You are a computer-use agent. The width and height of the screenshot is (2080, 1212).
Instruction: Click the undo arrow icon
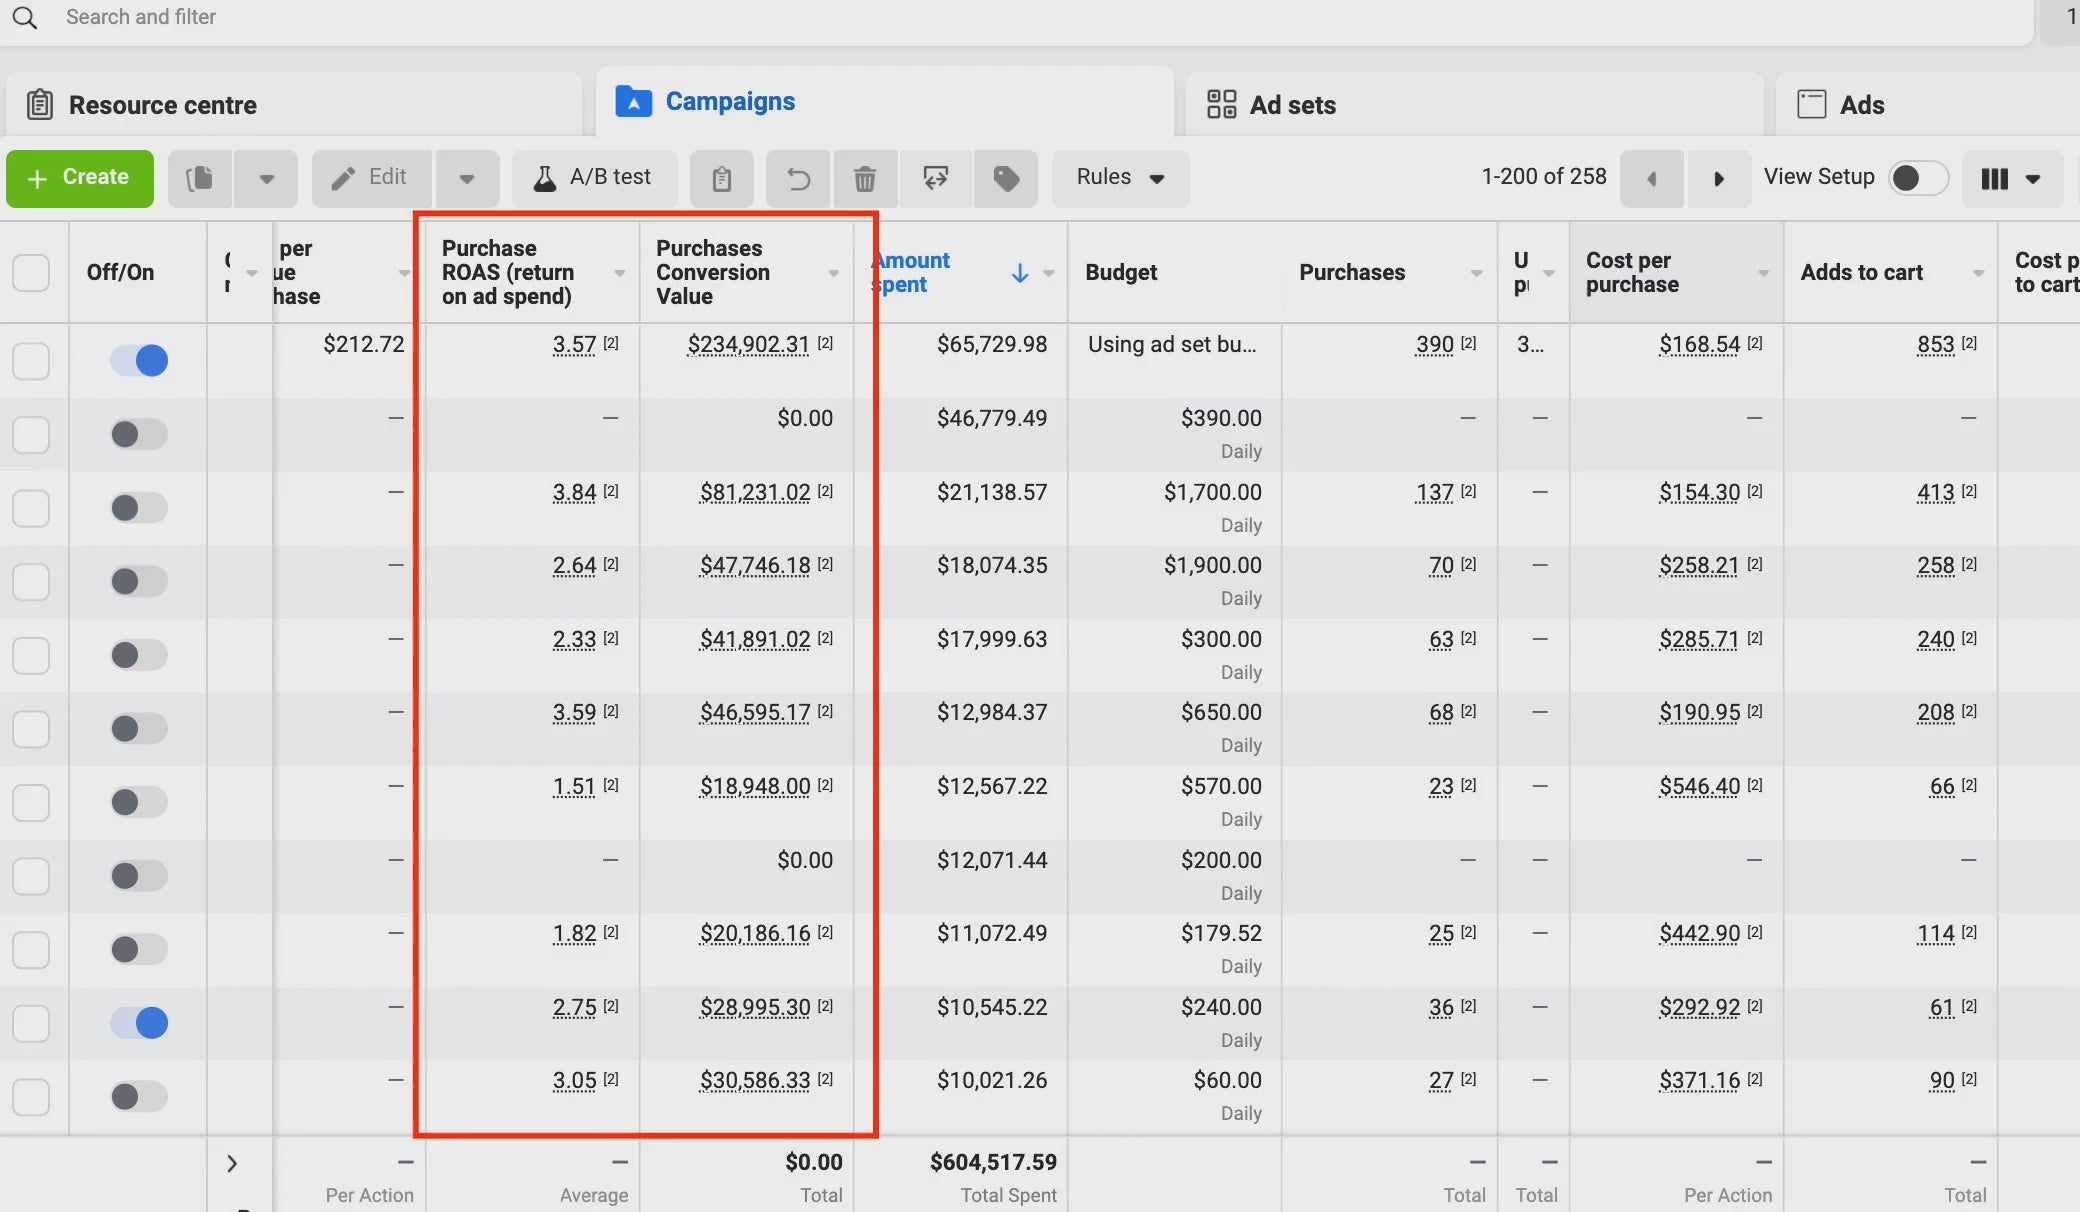(x=798, y=179)
